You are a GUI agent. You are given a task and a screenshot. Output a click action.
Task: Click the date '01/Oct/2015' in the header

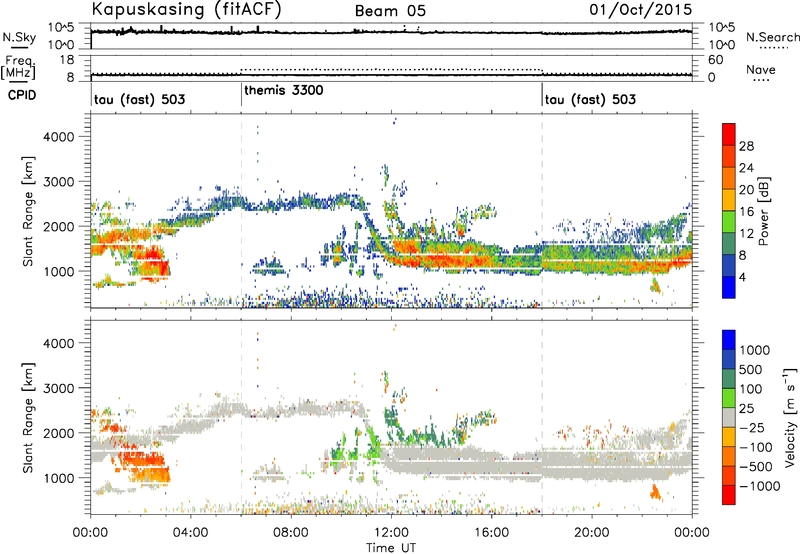point(641,10)
